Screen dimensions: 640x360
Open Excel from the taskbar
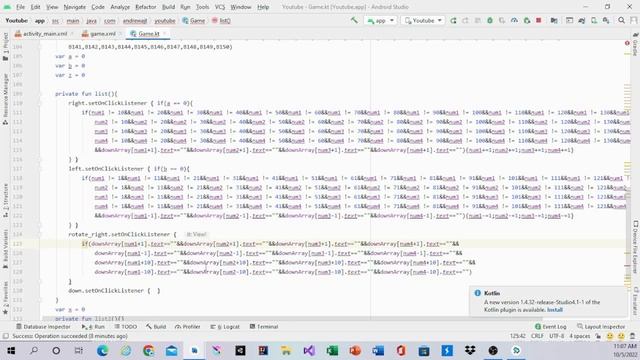click(332, 351)
